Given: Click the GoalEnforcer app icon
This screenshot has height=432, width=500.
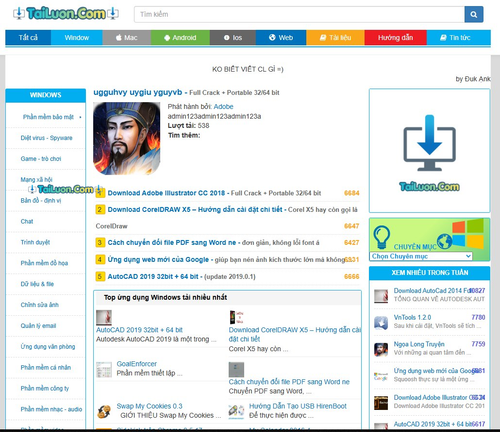Looking at the screenshot, I should pos(104,370).
